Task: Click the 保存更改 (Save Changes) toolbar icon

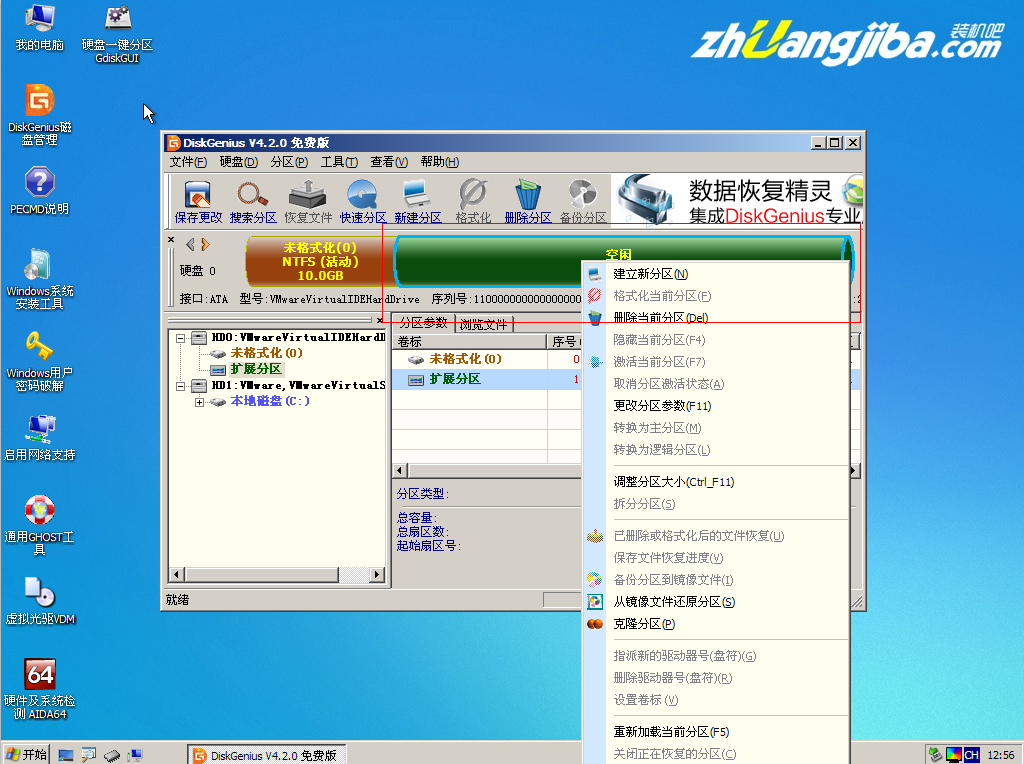Action: pos(197,196)
